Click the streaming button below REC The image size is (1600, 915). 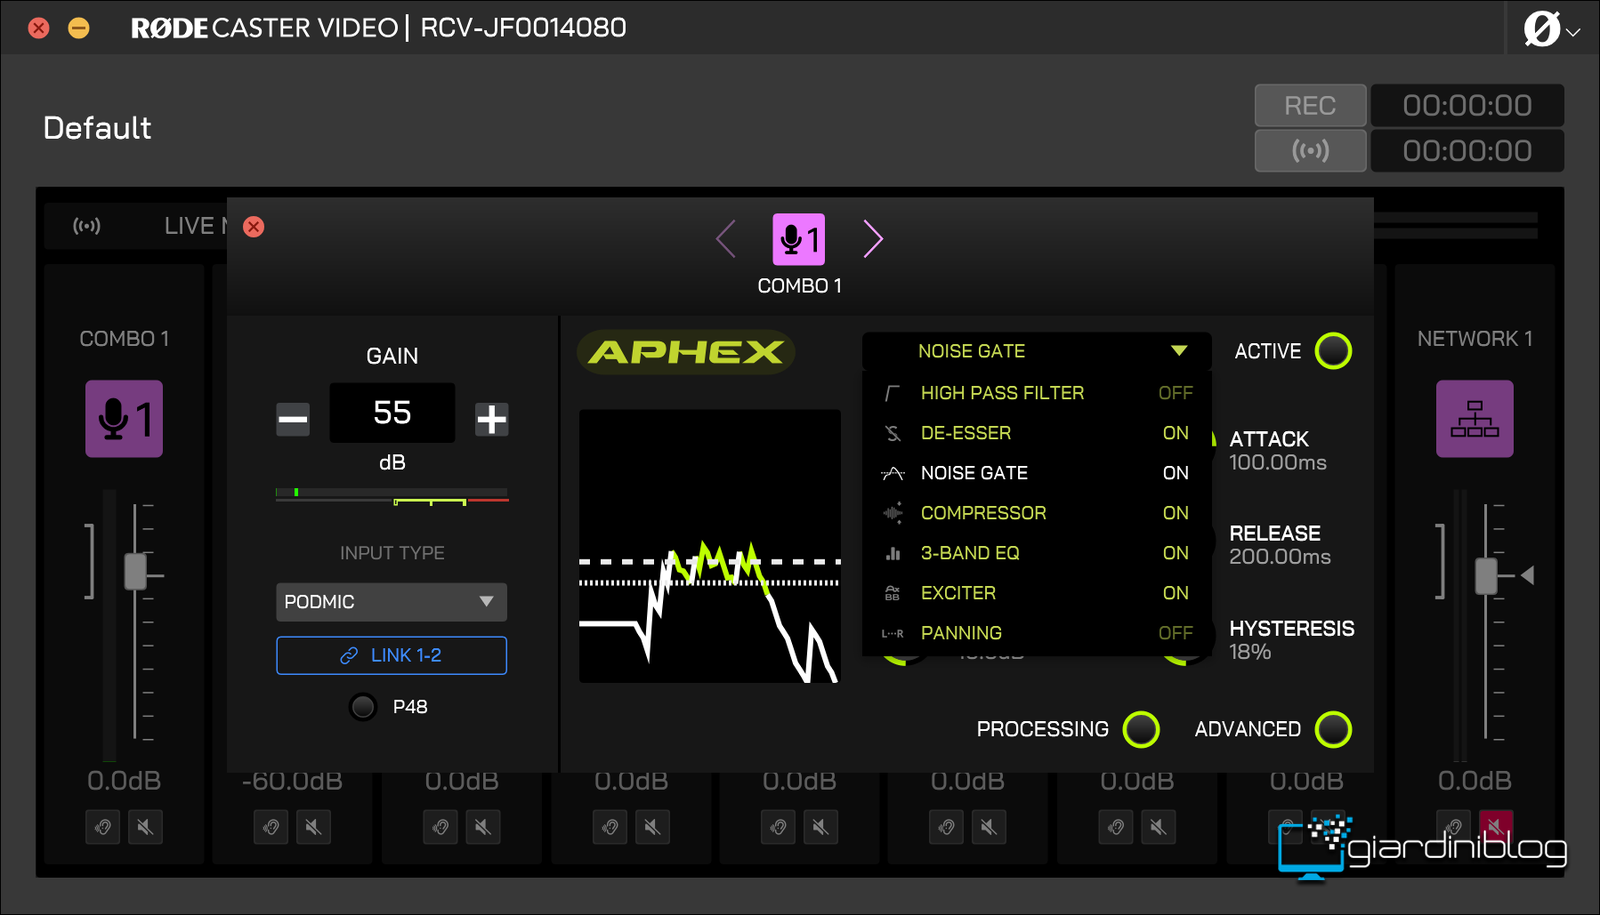pyautogui.click(x=1310, y=151)
